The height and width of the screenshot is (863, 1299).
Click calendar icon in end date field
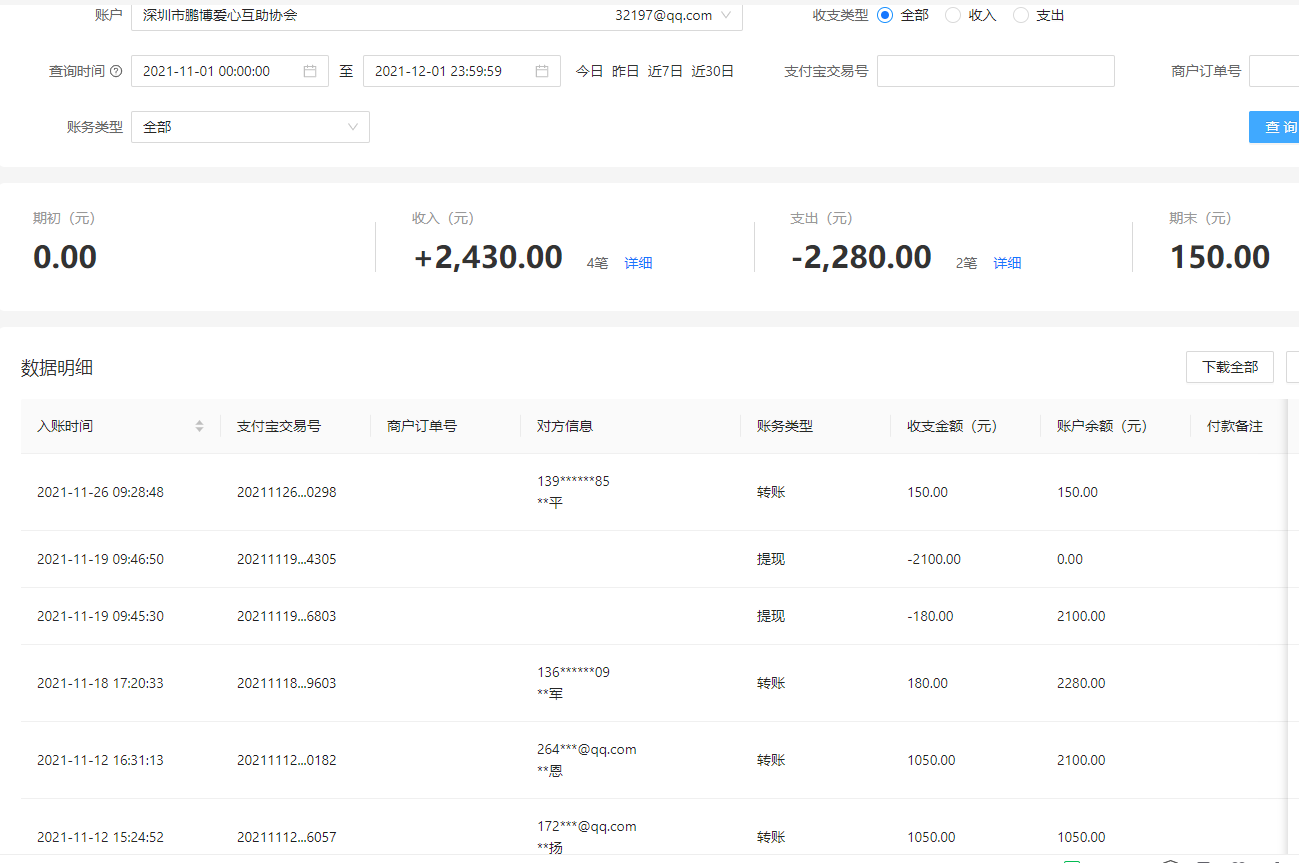coord(542,71)
